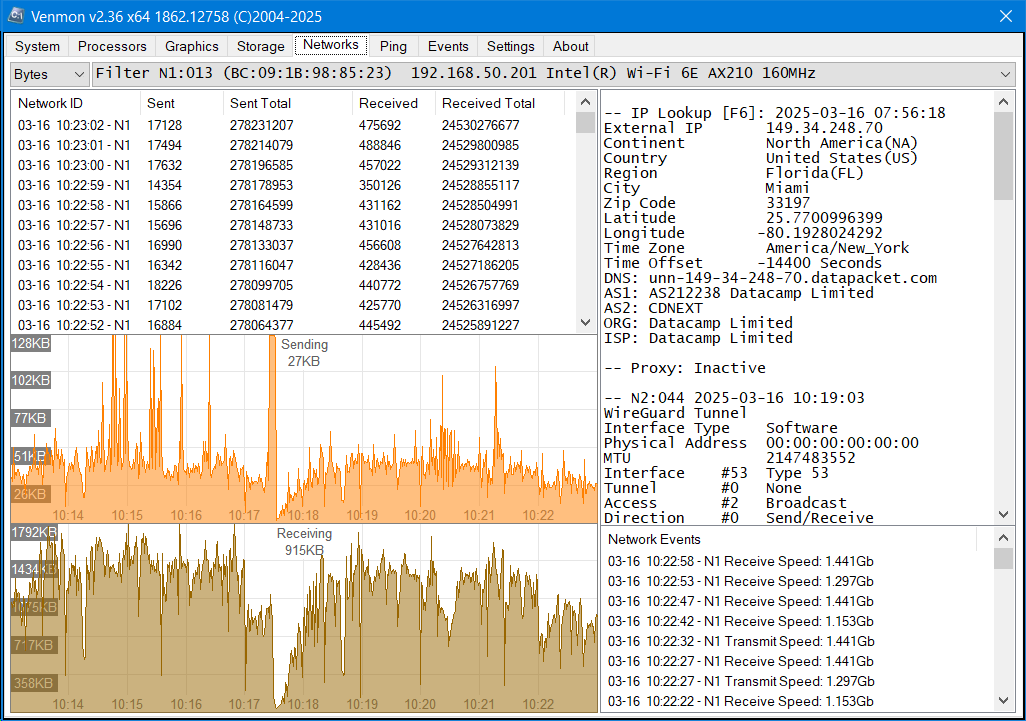Open the Graphics tab
Screen dimensions: 1026x721
click(192, 46)
